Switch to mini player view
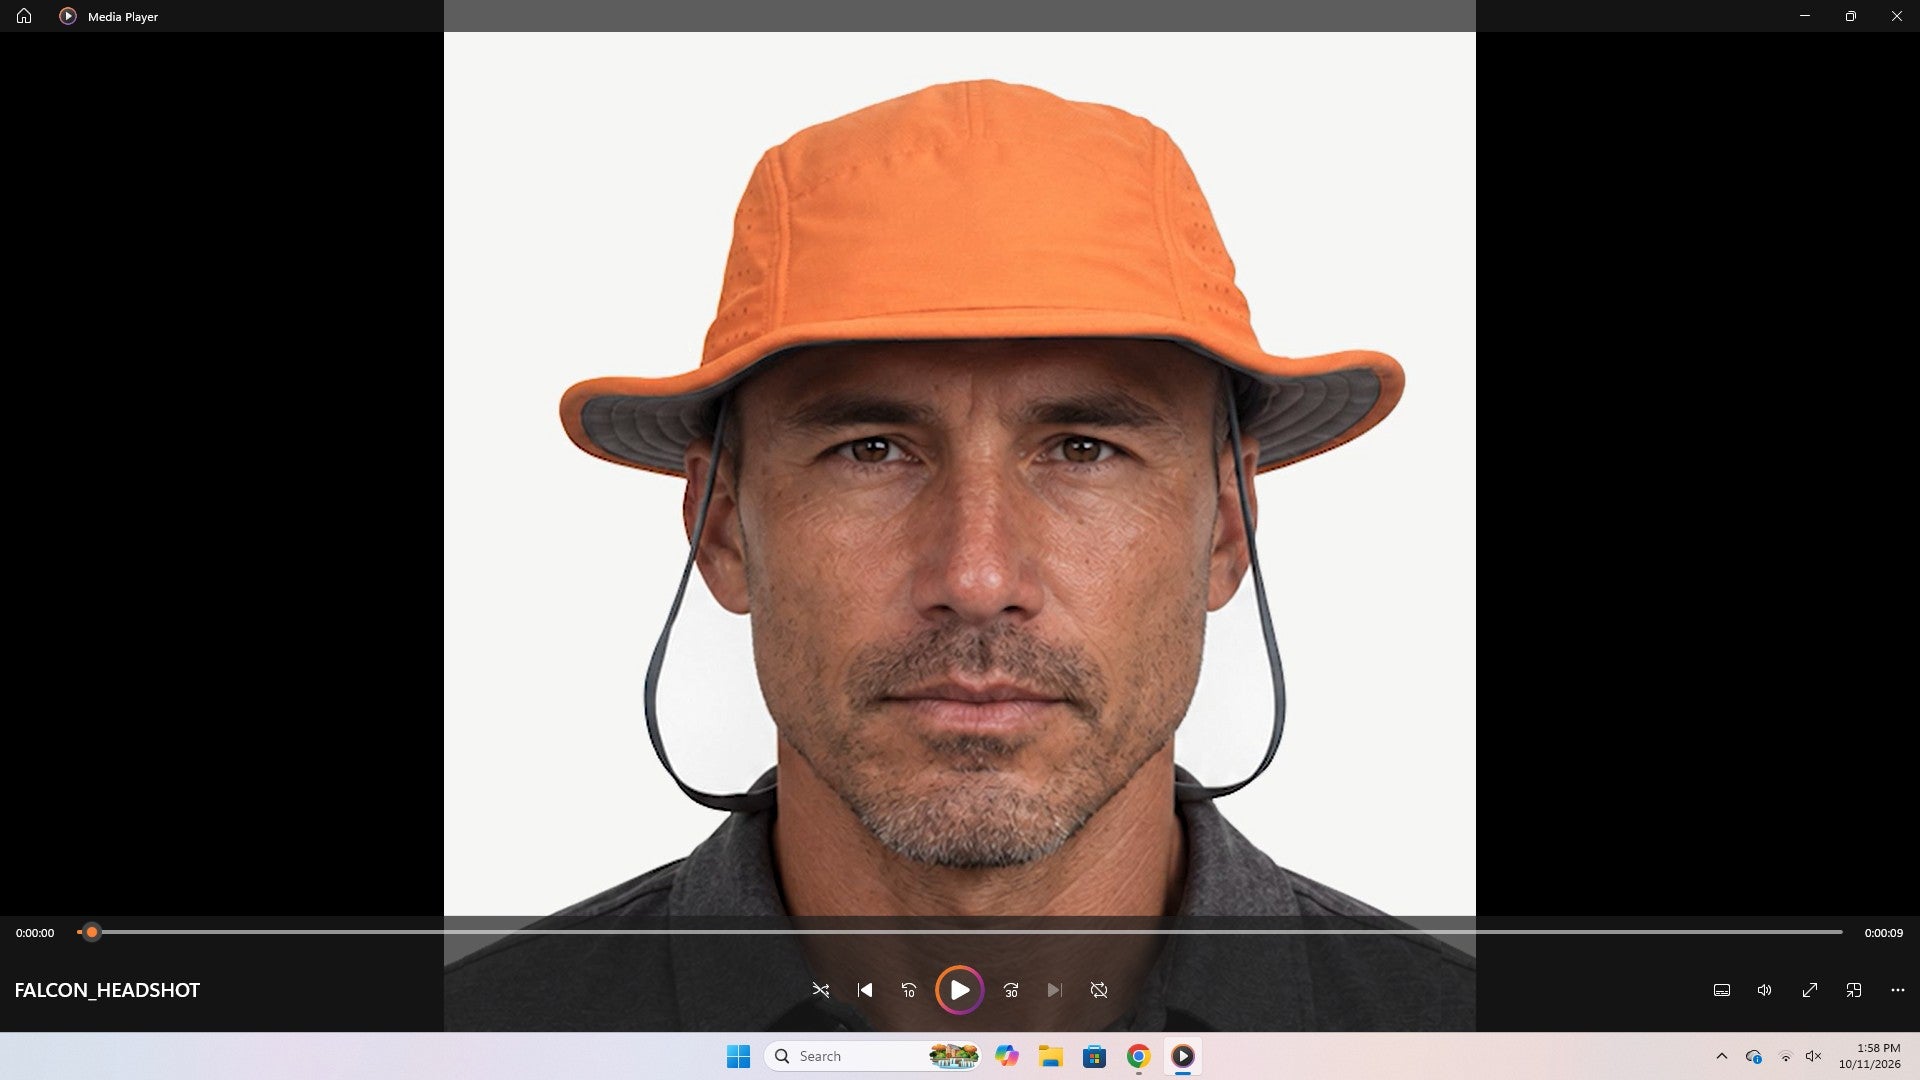 (x=1854, y=990)
